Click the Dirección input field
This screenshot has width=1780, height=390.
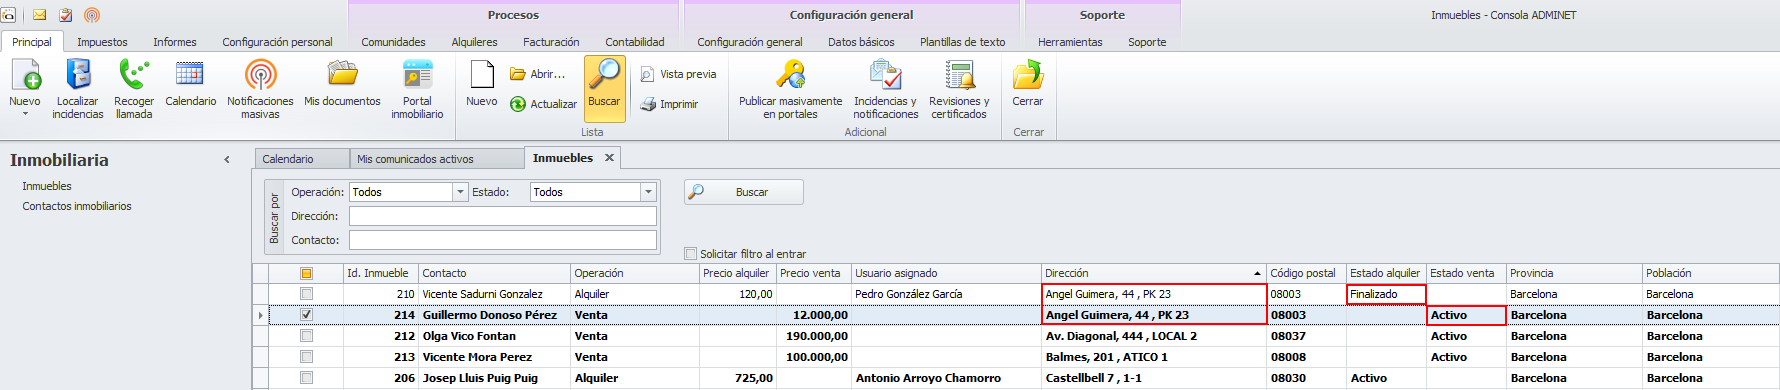coord(503,216)
